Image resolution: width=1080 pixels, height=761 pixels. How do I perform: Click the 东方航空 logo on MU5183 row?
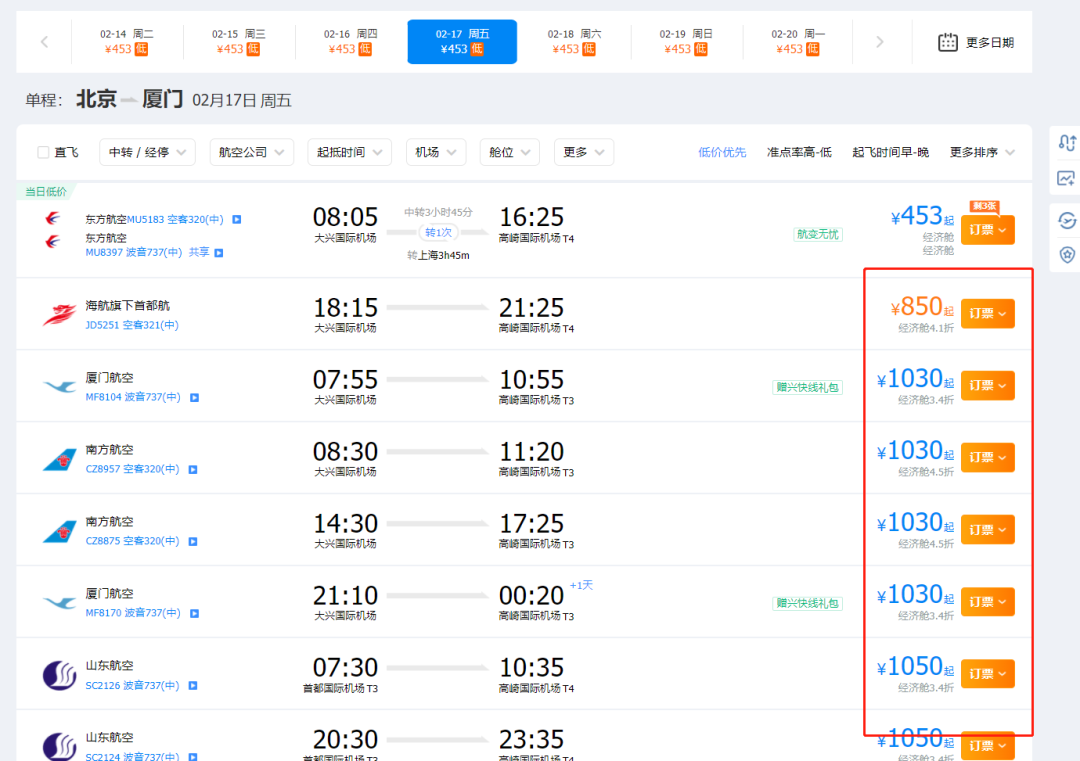[52, 219]
